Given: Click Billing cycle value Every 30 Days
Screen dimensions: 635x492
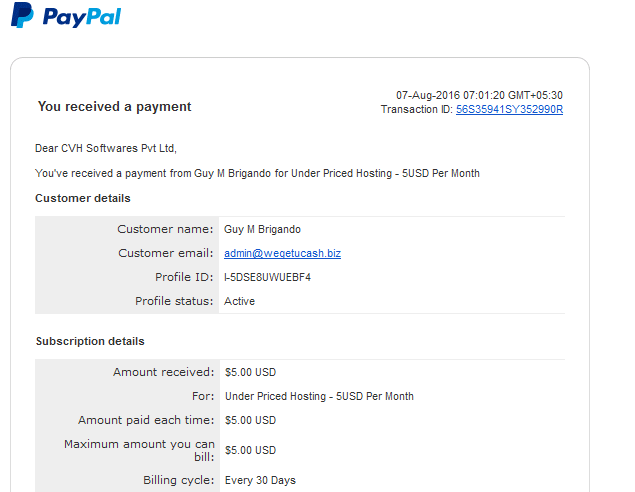Looking at the screenshot, I should pyautogui.click(x=260, y=480).
